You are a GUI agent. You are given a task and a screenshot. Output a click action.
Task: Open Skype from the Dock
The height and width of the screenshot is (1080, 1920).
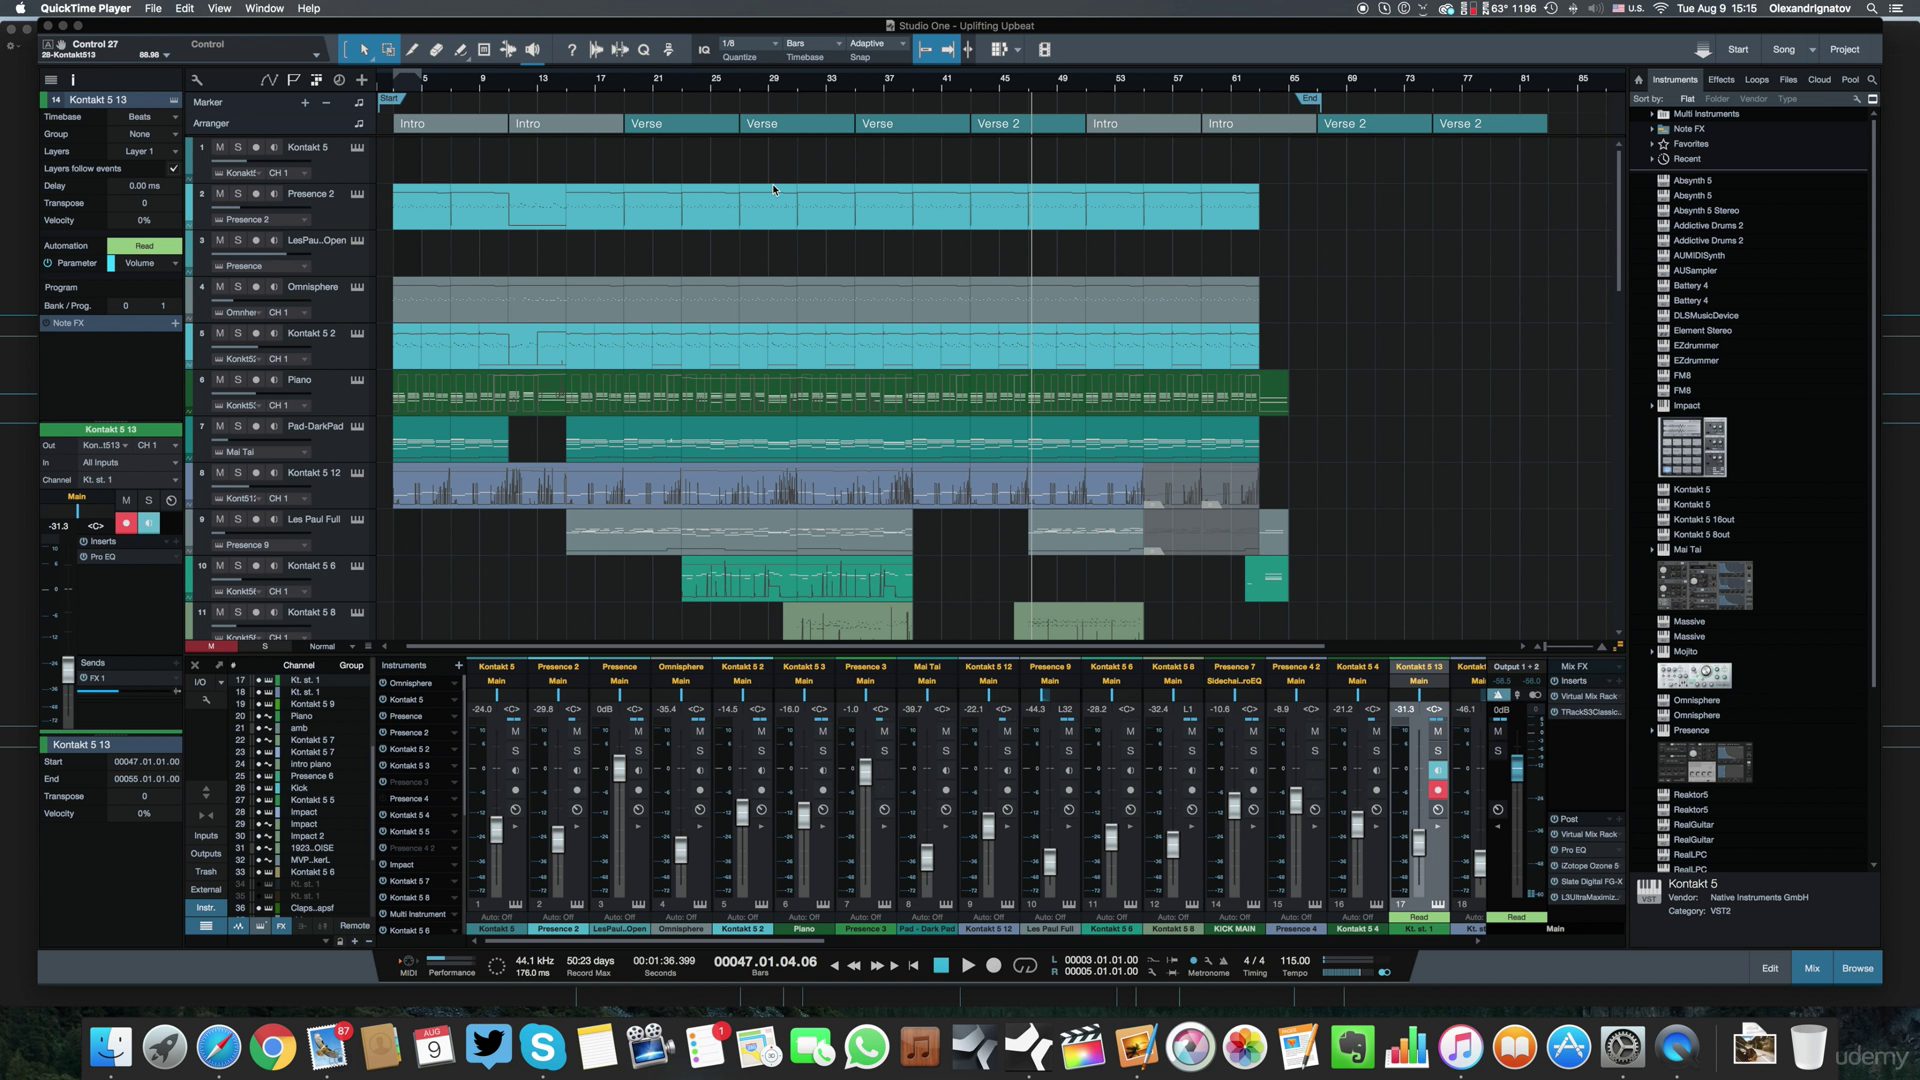tap(543, 1047)
